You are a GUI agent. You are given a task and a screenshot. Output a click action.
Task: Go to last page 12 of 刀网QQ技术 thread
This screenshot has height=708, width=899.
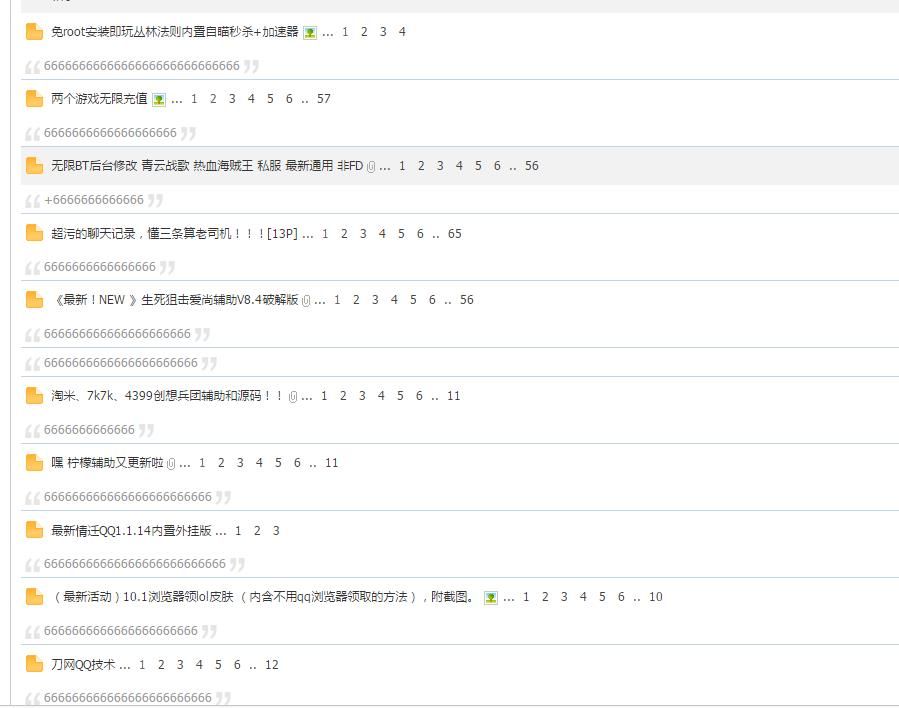pyautogui.click(x=272, y=665)
